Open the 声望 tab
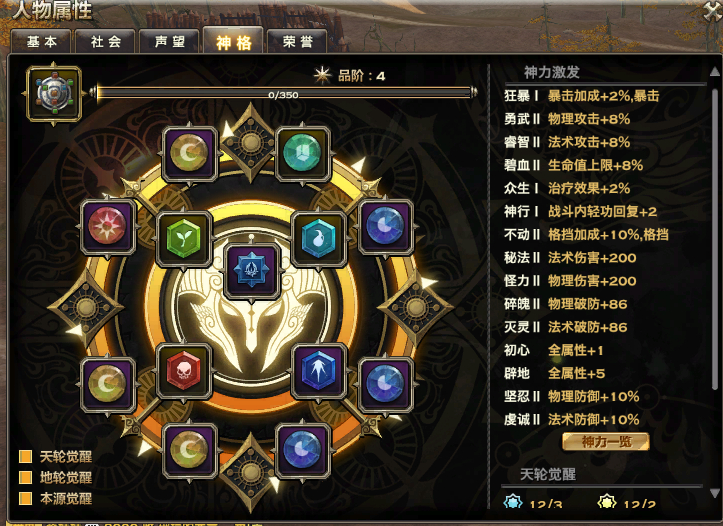 pyautogui.click(x=170, y=41)
